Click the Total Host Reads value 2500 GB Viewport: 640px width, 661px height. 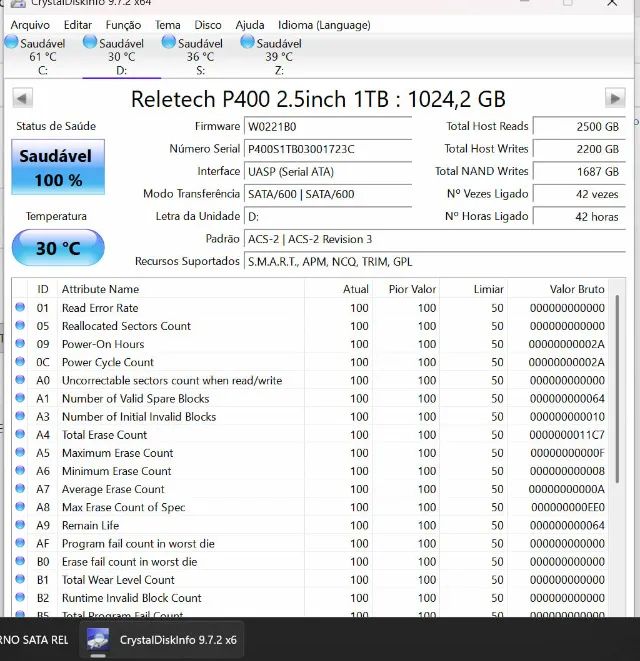(579, 126)
